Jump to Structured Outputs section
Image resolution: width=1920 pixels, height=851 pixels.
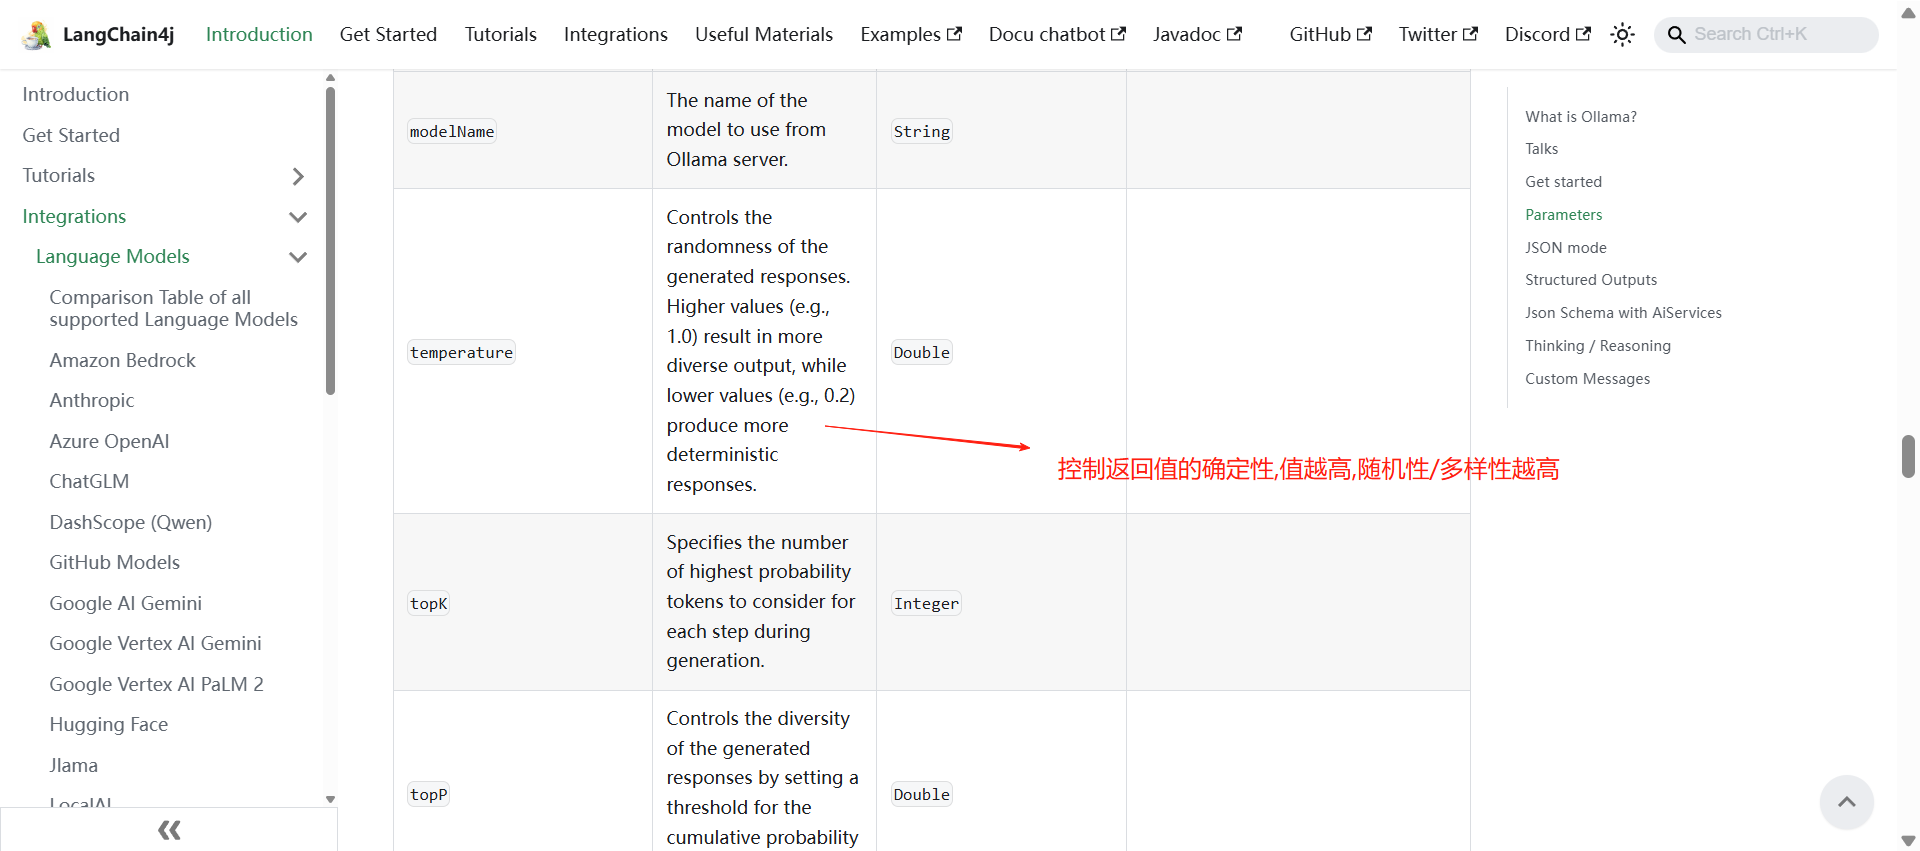coord(1591,280)
